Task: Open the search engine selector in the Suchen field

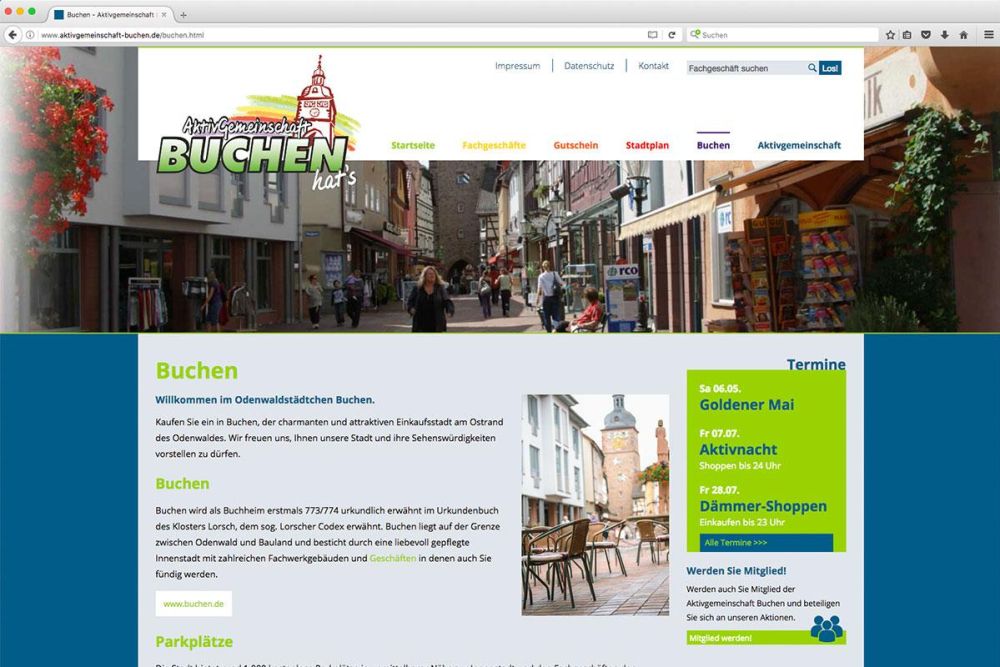Action: click(x=696, y=34)
